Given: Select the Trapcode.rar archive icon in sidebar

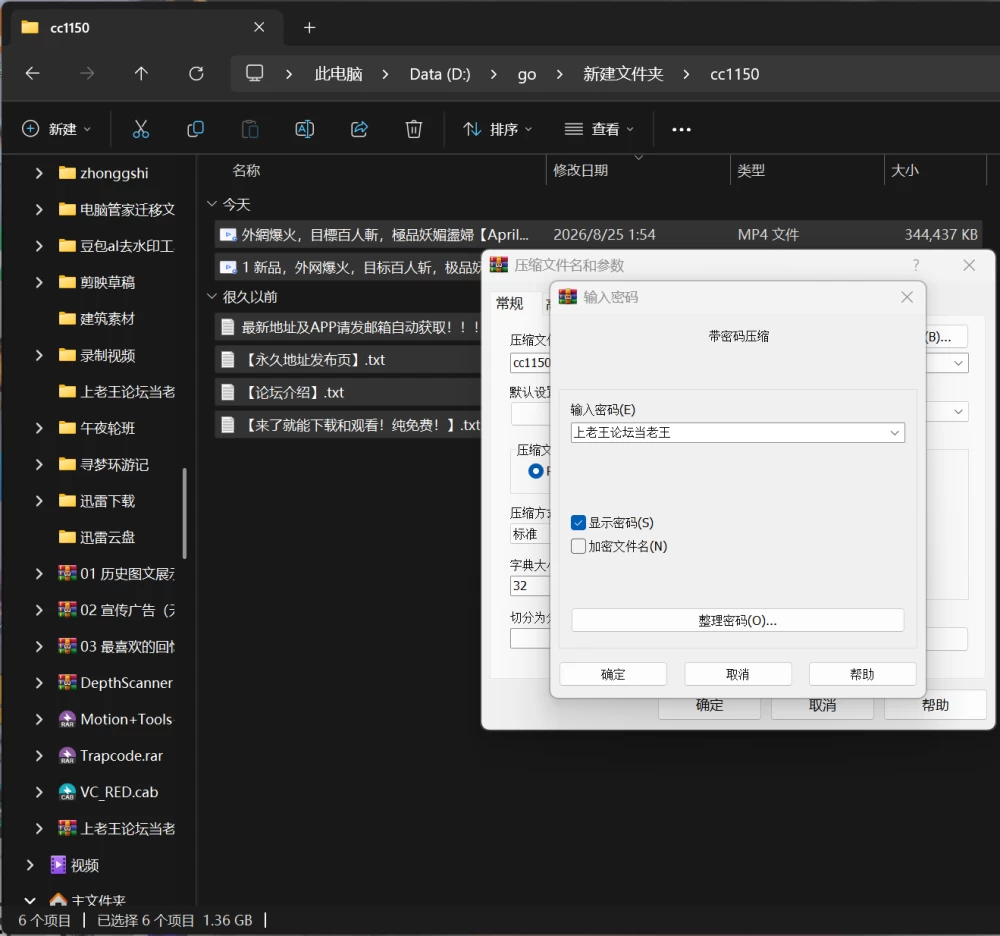Looking at the screenshot, I should point(67,756).
